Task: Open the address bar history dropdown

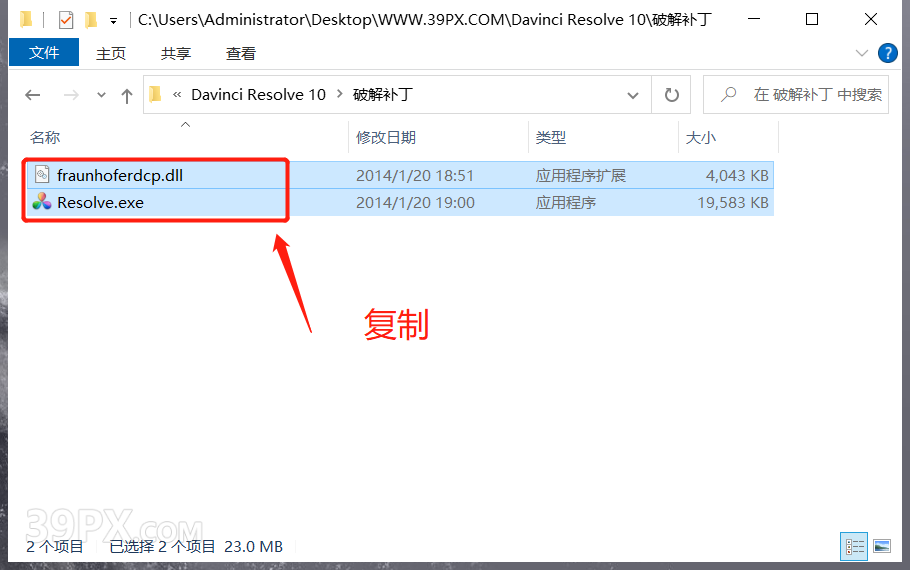Action: pyautogui.click(x=633, y=95)
